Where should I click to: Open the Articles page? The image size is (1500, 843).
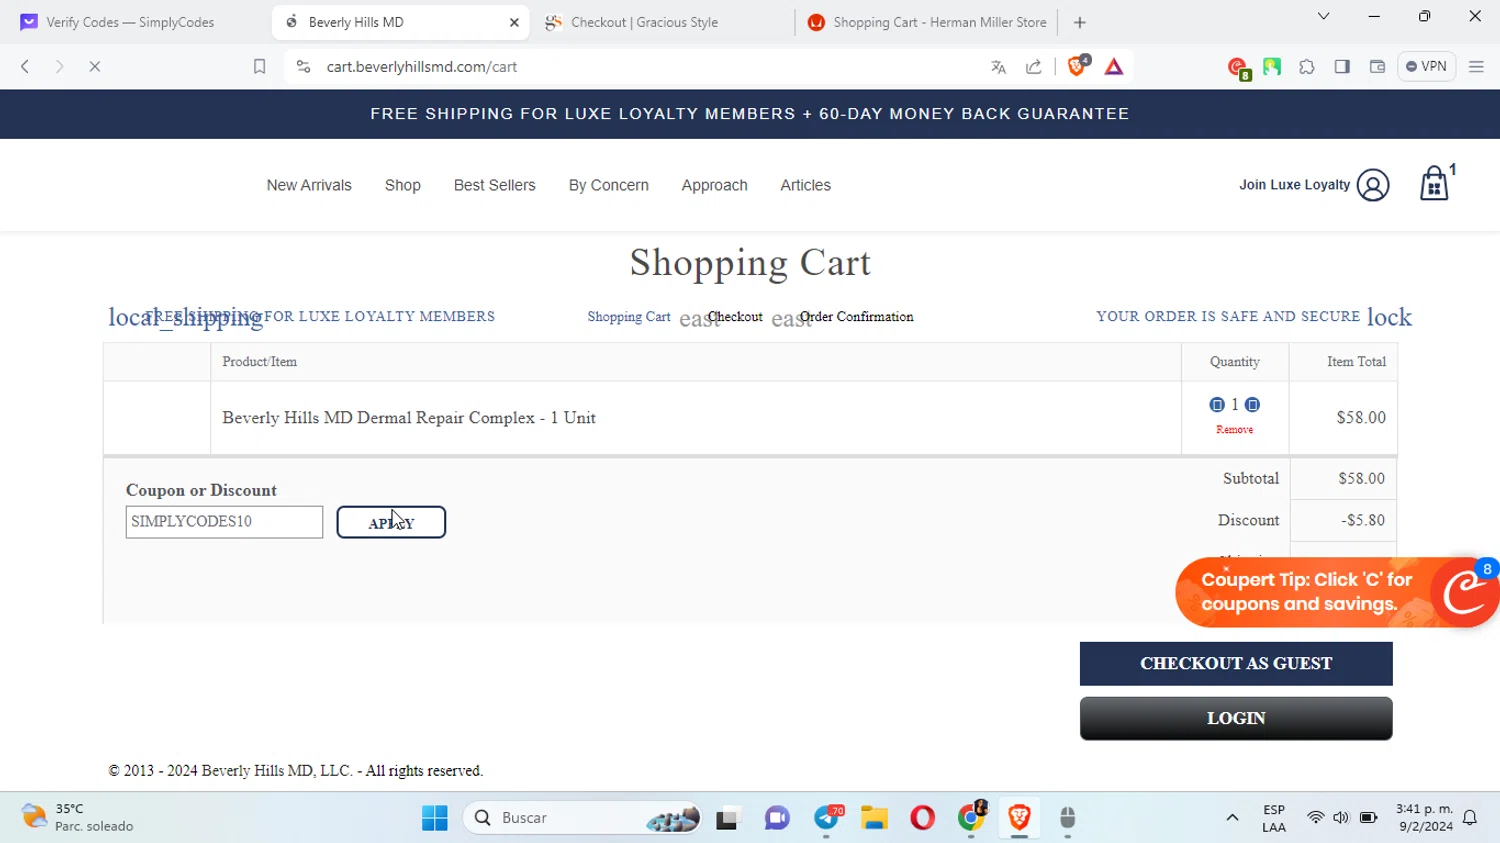806,185
